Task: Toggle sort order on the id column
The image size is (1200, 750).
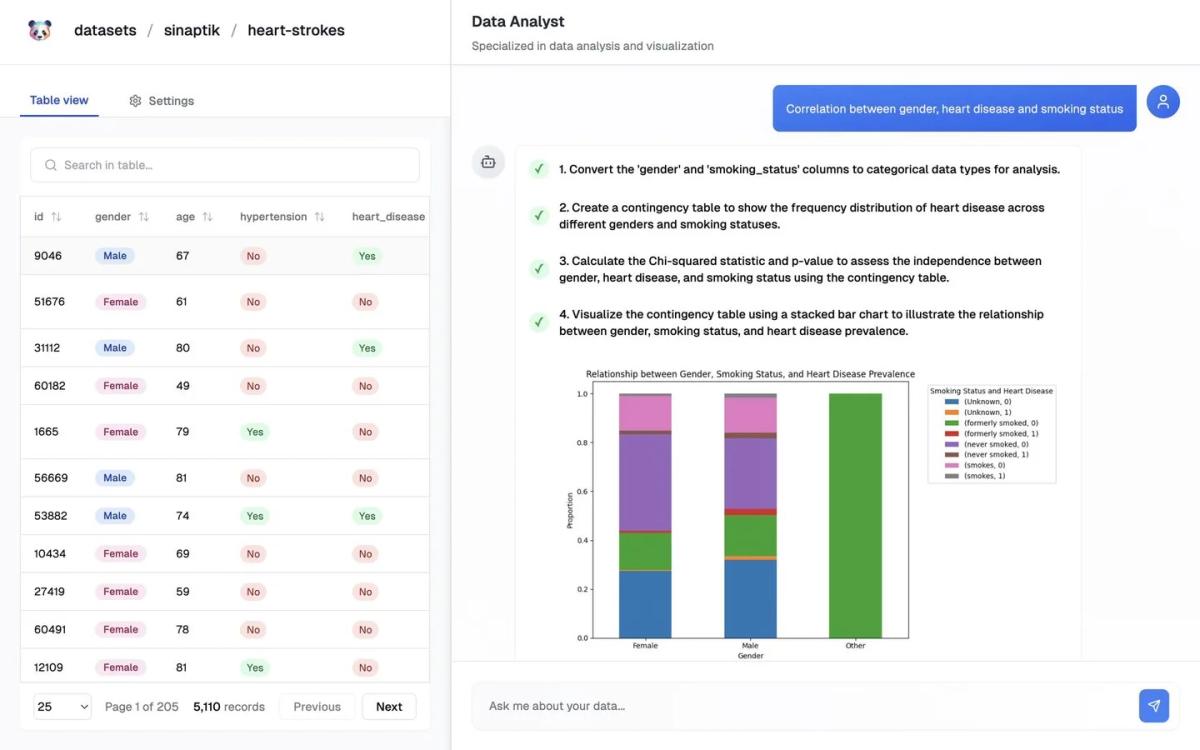Action: pos(56,216)
